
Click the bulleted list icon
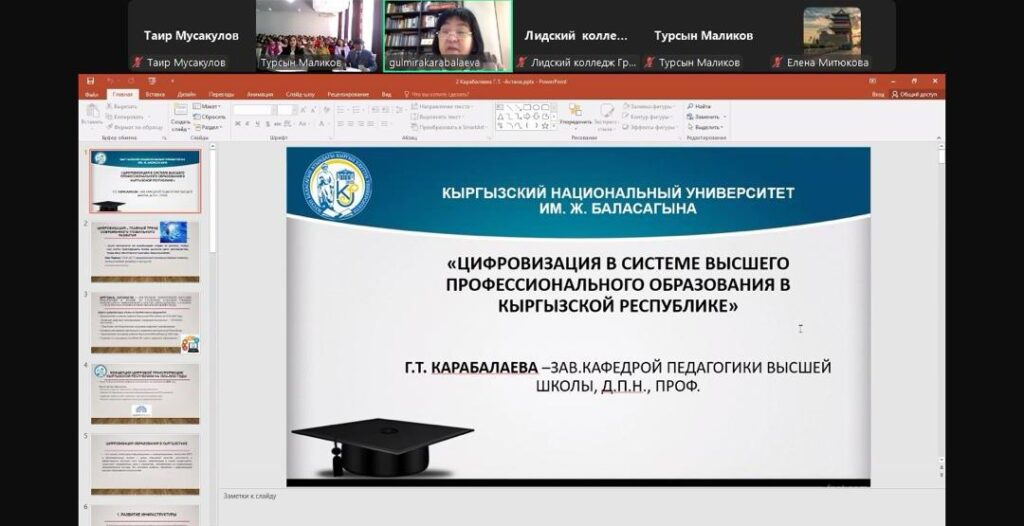coord(340,109)
